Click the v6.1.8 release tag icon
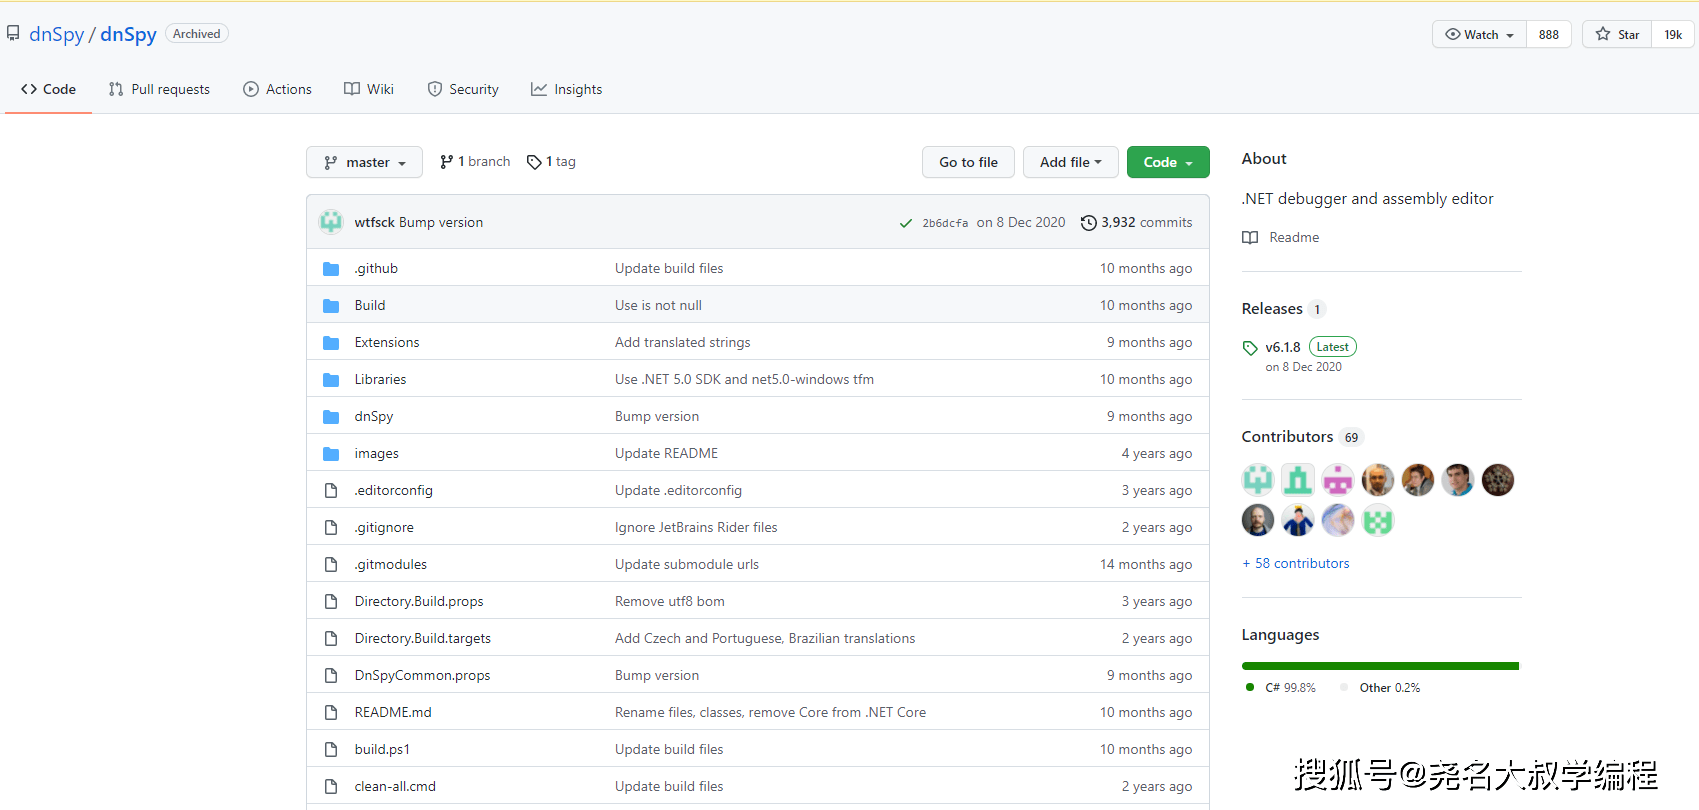 pyautogui.click(x=1249, y=348)
